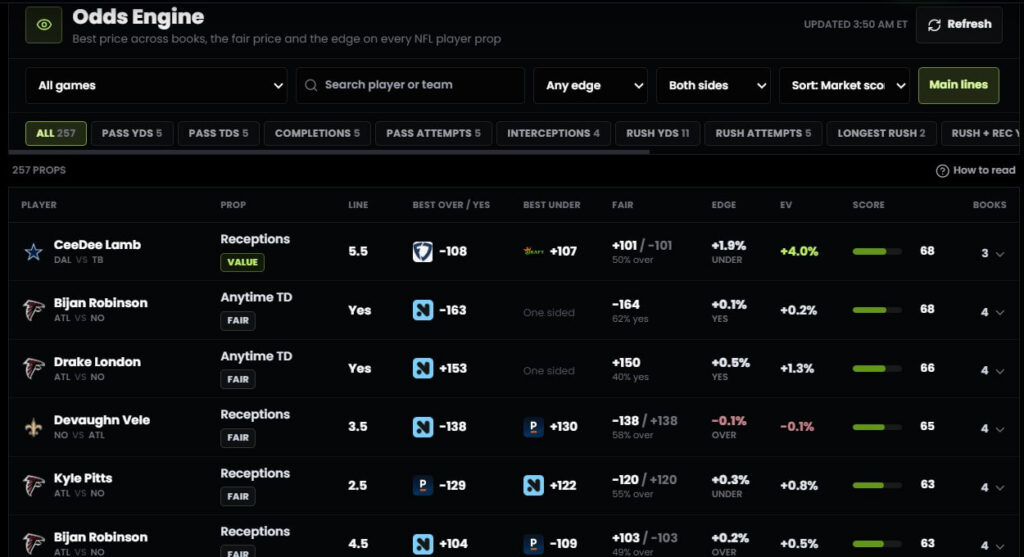The image size is (1024, 557).
Task: Click the CeeDee Lamb player name
Action: pyautogui.click(x=97, y=245)
